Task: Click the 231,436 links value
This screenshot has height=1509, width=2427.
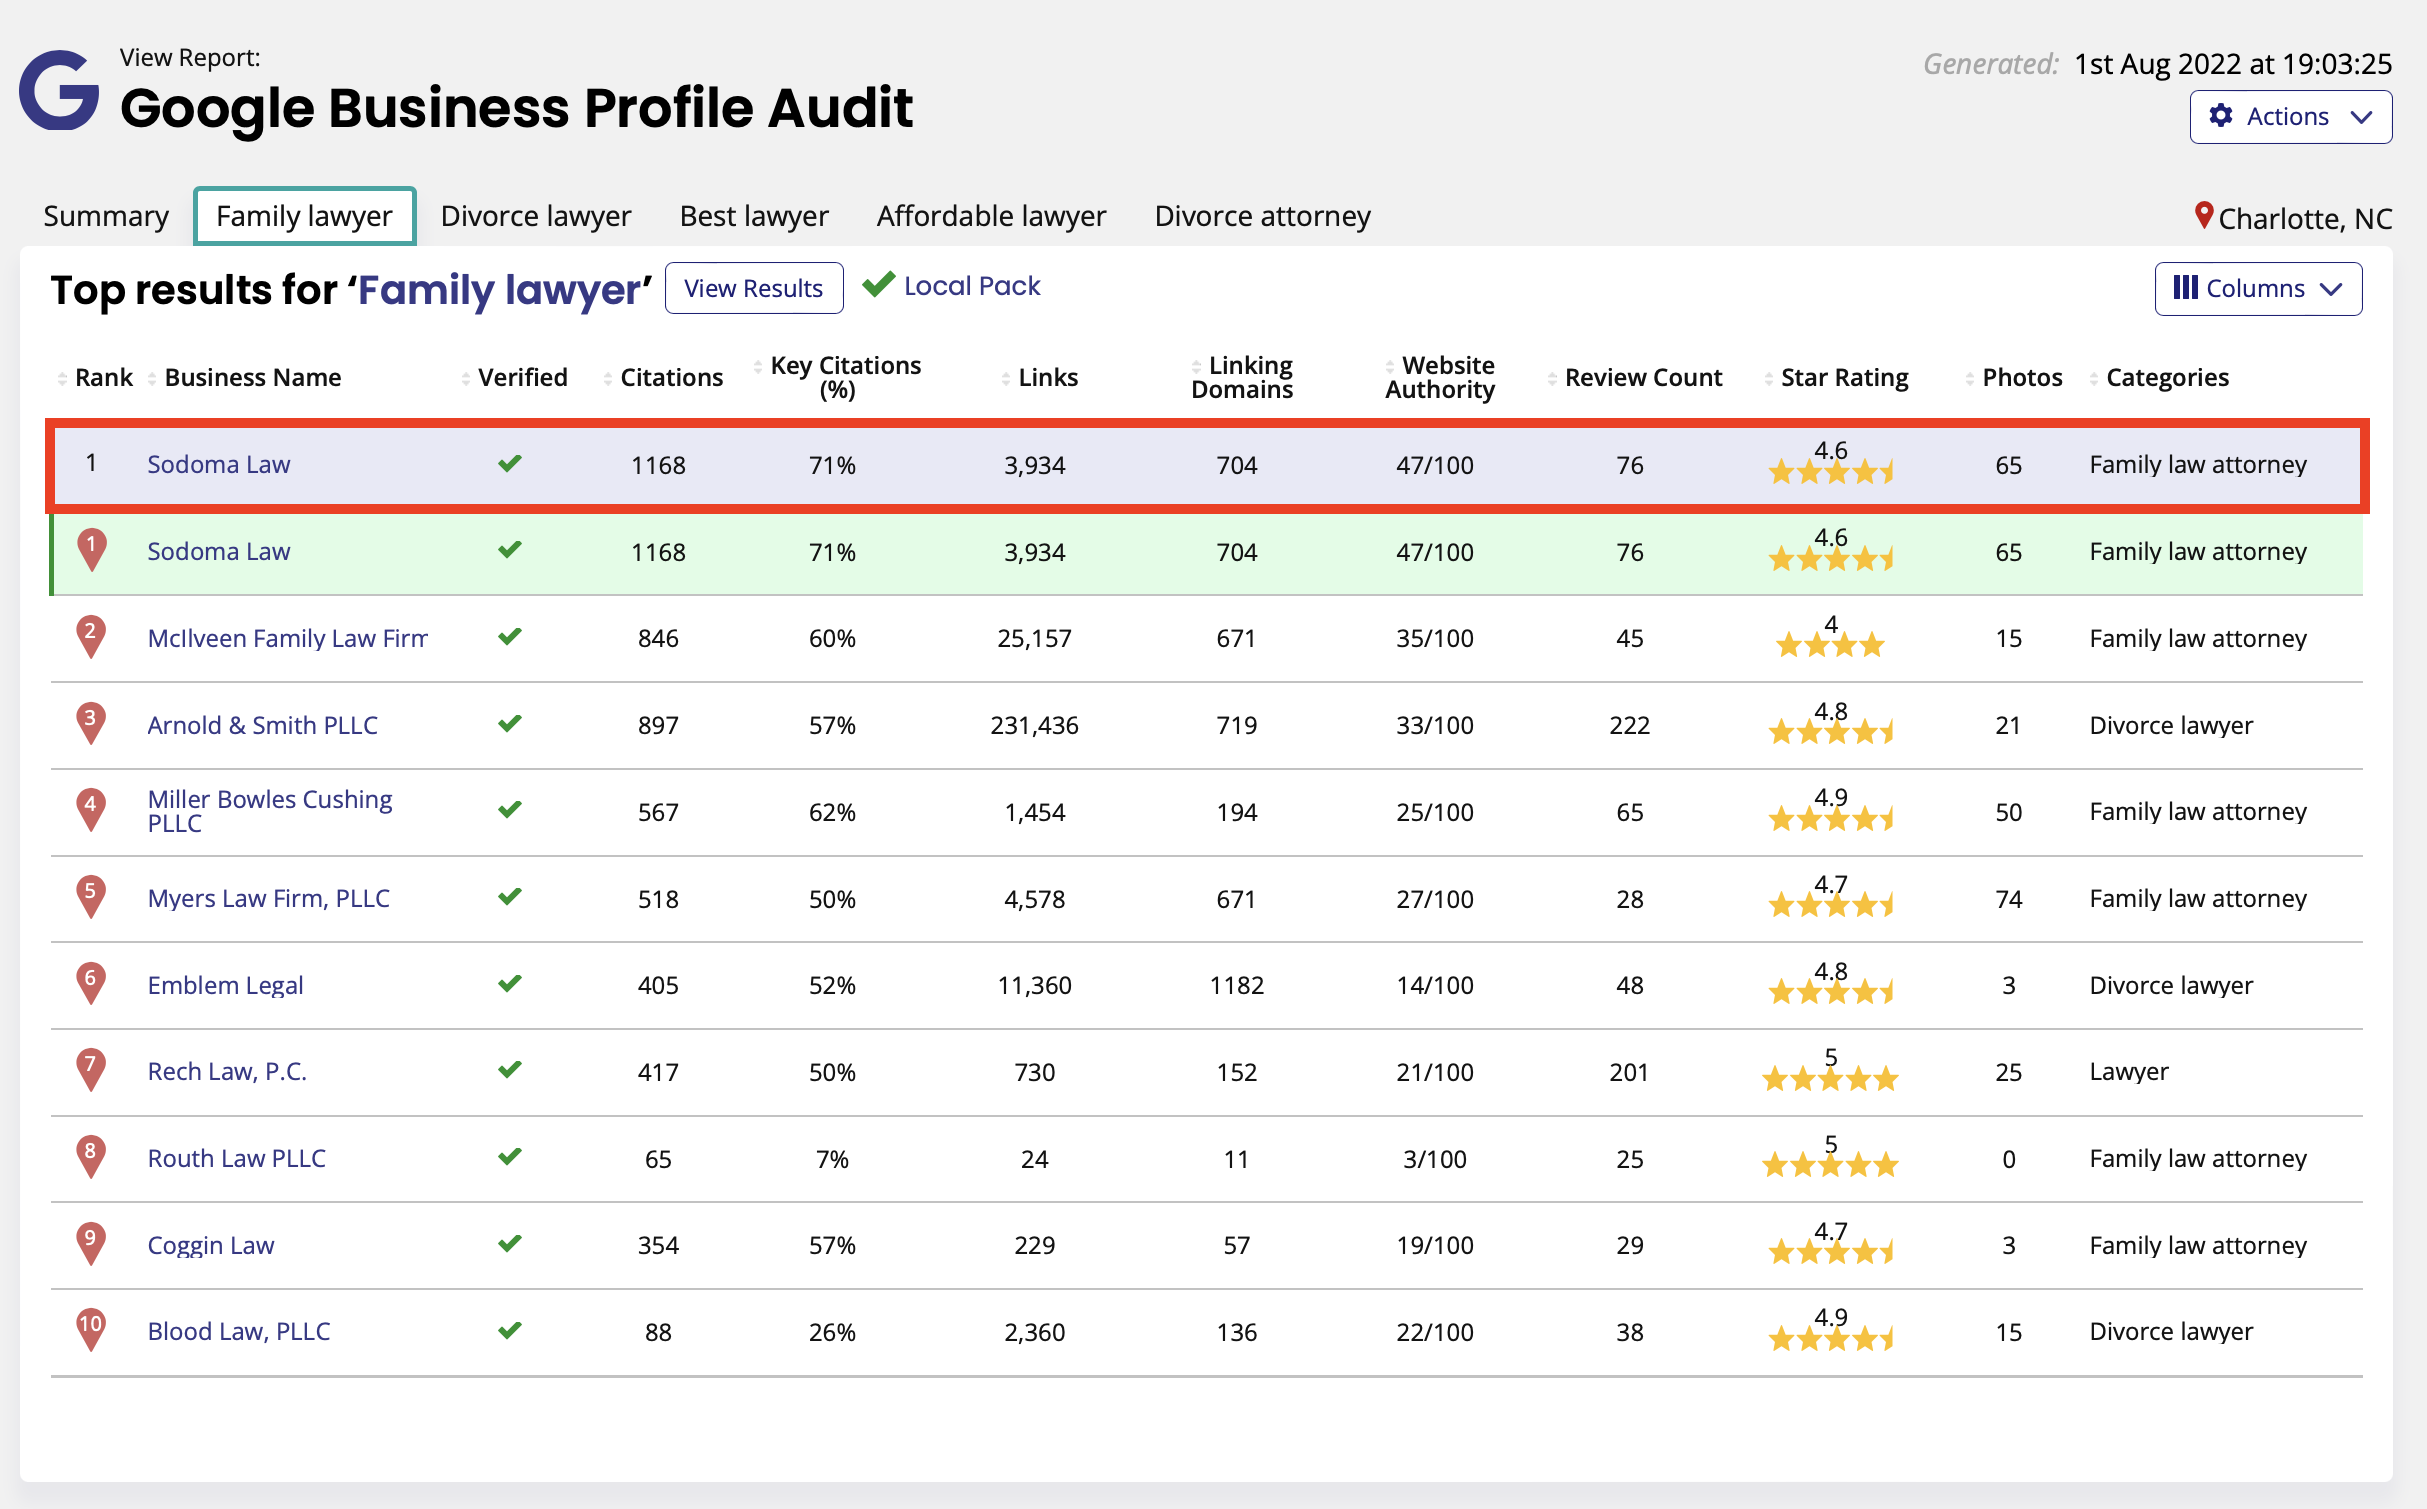Action: [1034, 726]
